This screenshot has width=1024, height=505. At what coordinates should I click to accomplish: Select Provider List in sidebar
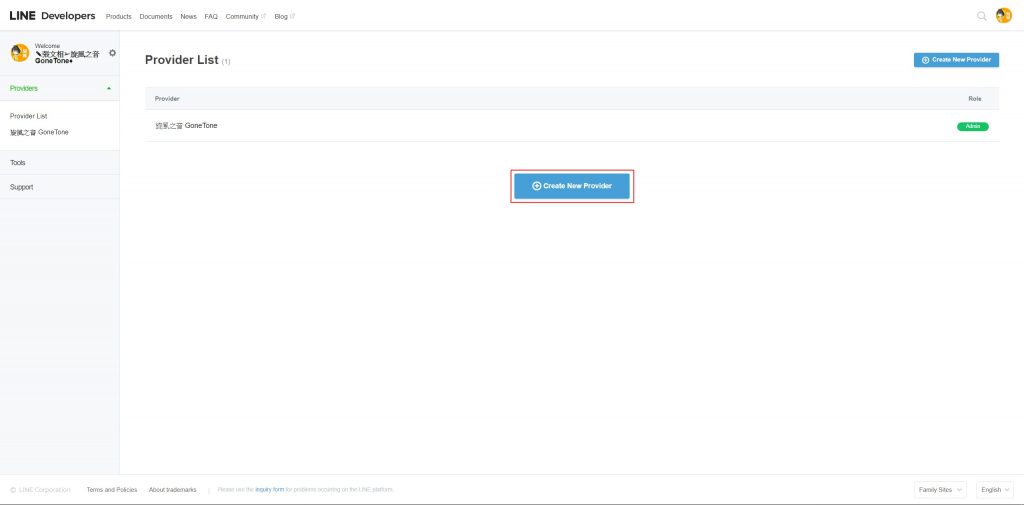coord(28,116)
